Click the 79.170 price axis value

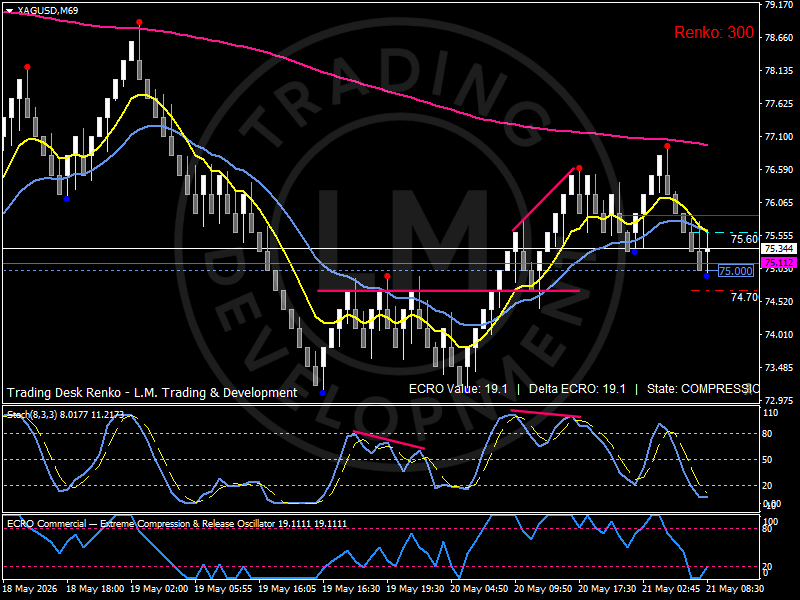click(779, 5)
